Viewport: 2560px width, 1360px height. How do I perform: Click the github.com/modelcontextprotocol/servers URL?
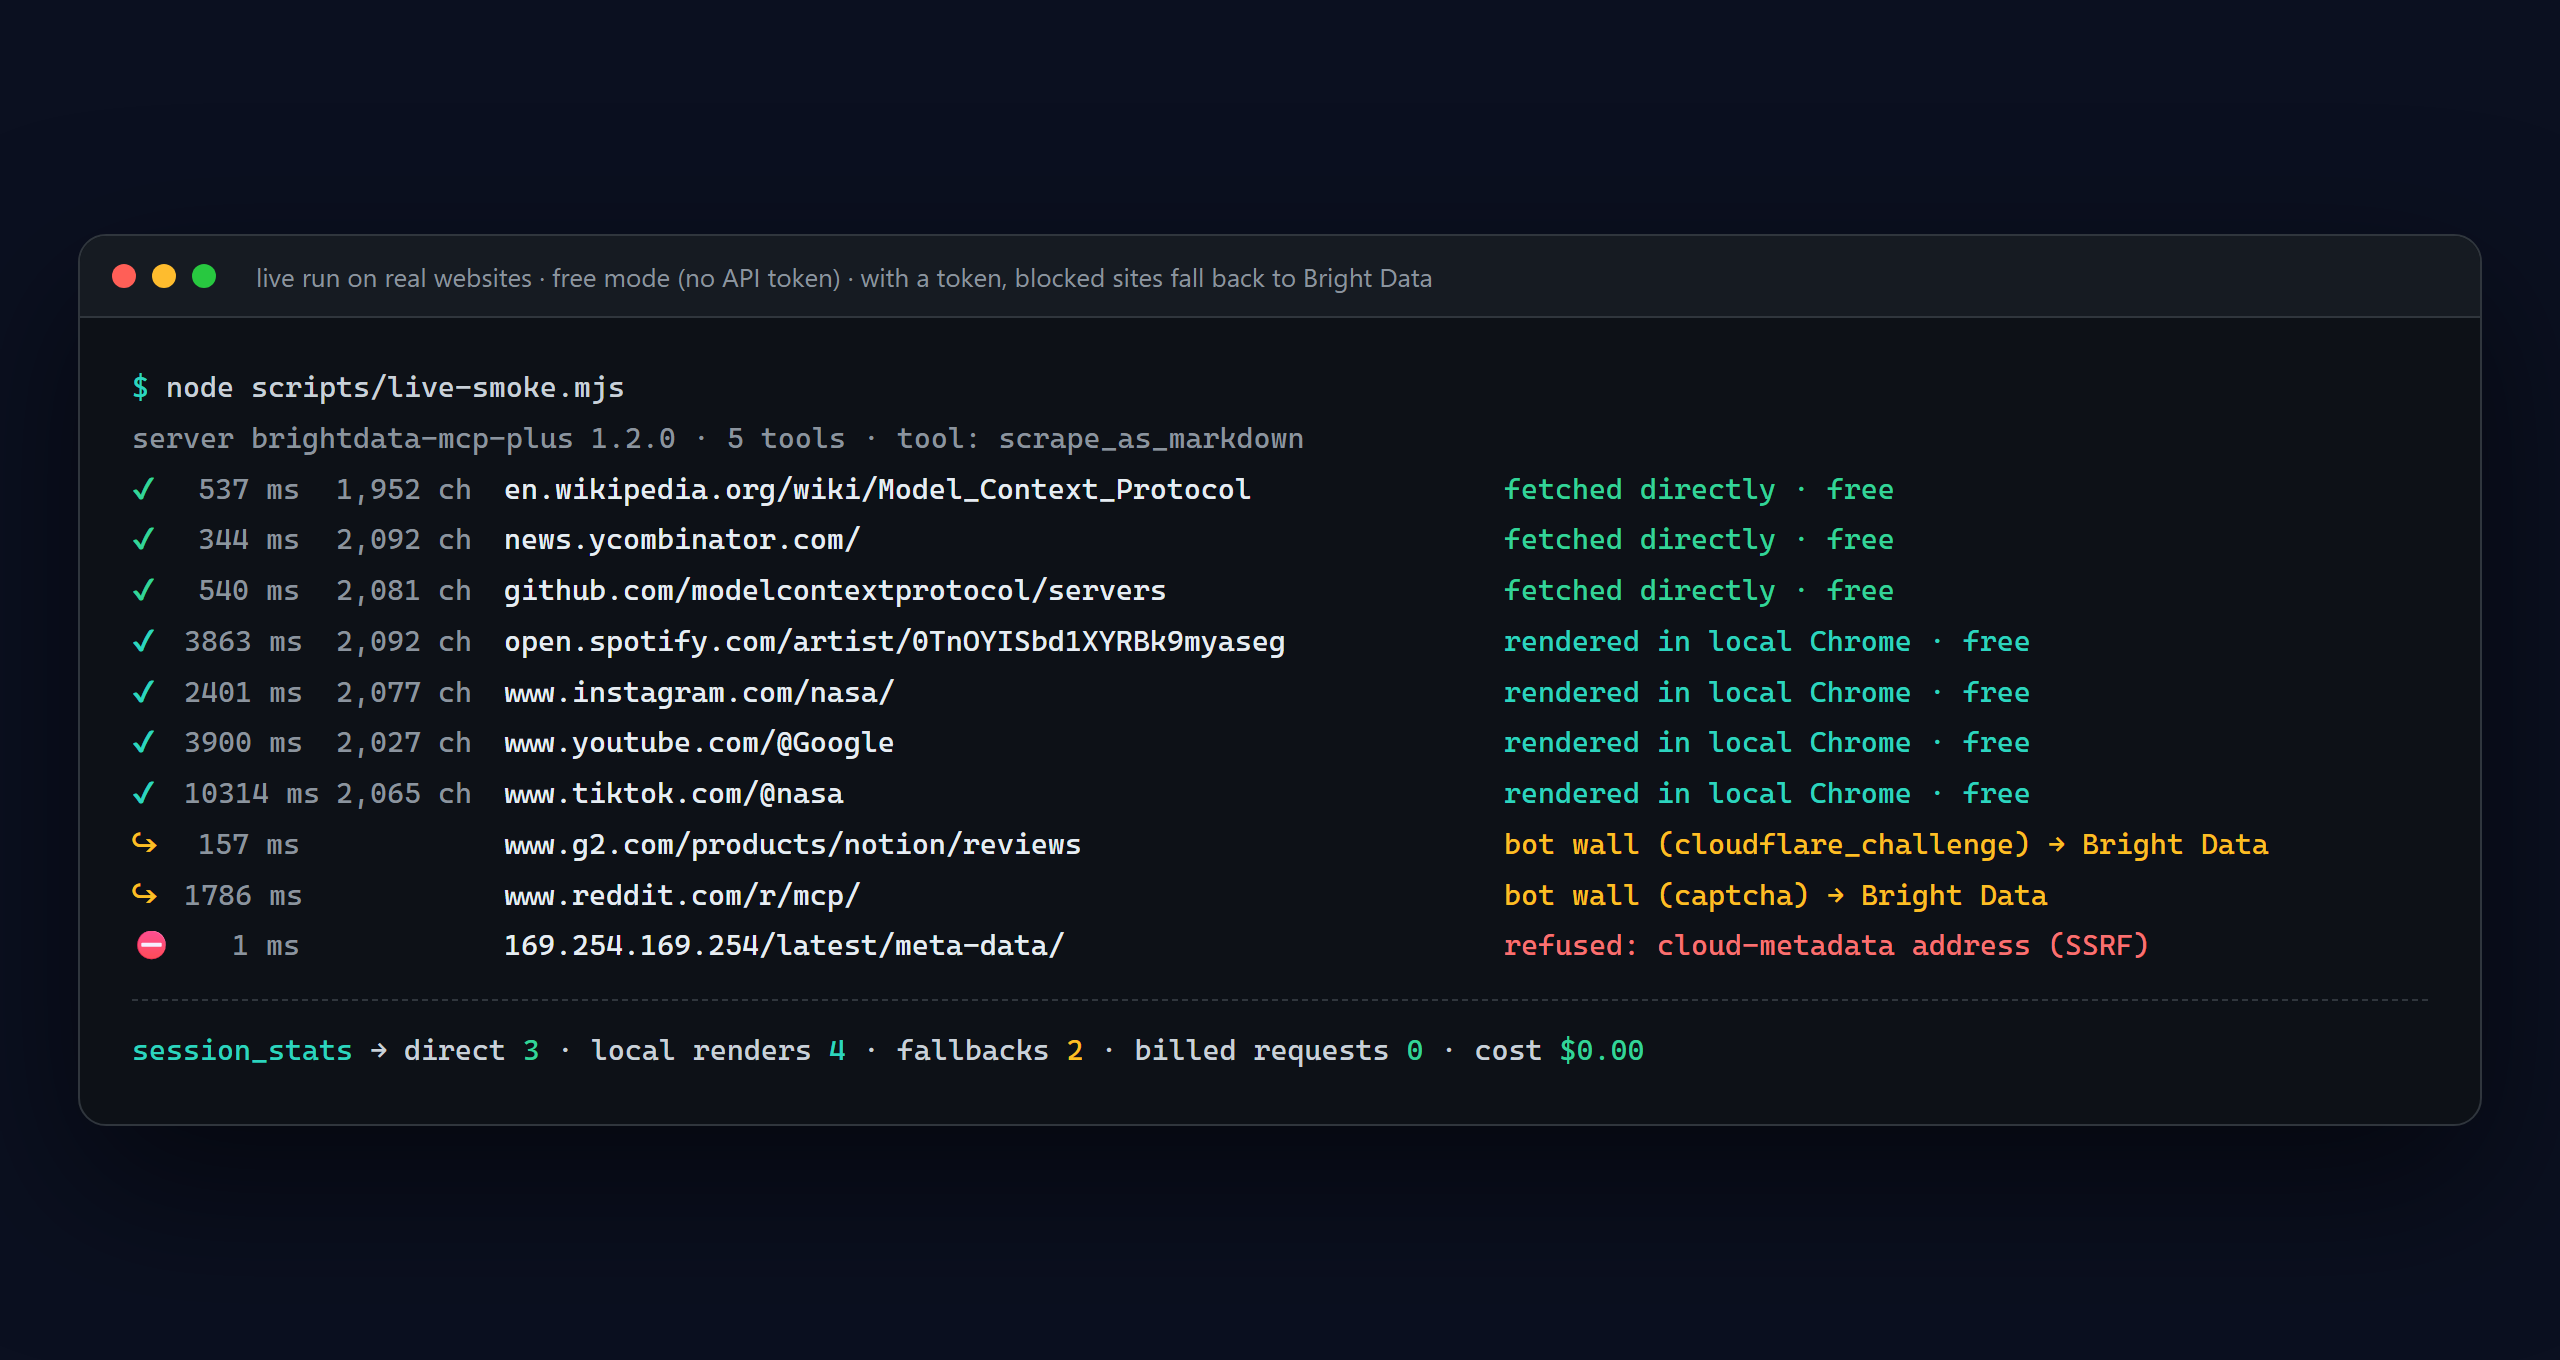click(x=835, y=591)
